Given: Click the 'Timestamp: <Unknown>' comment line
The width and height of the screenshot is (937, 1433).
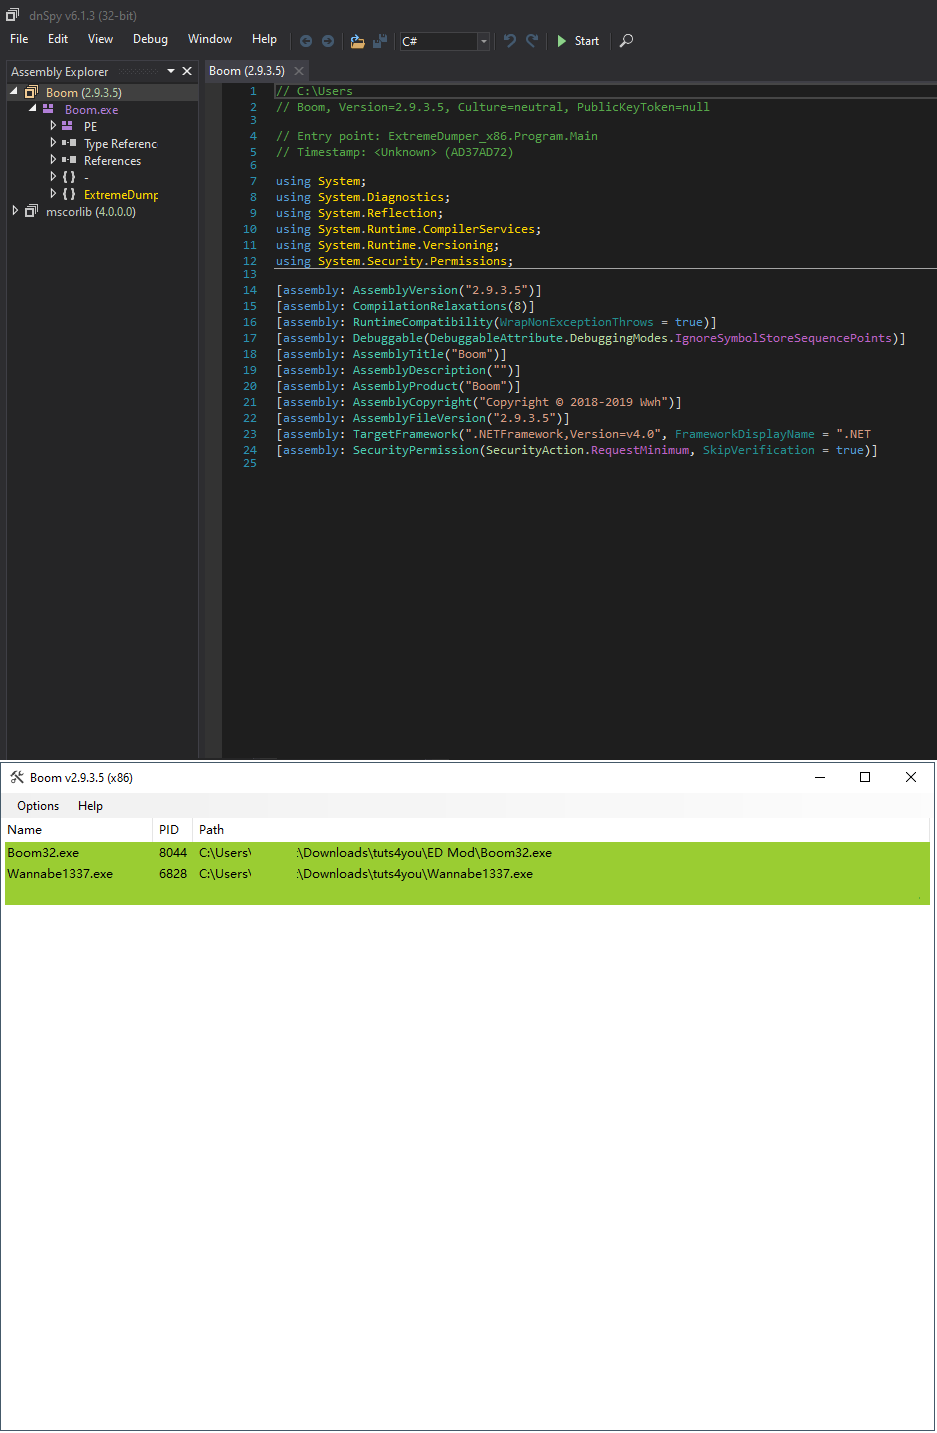Looking at the screenshot, I should [395, 152].
